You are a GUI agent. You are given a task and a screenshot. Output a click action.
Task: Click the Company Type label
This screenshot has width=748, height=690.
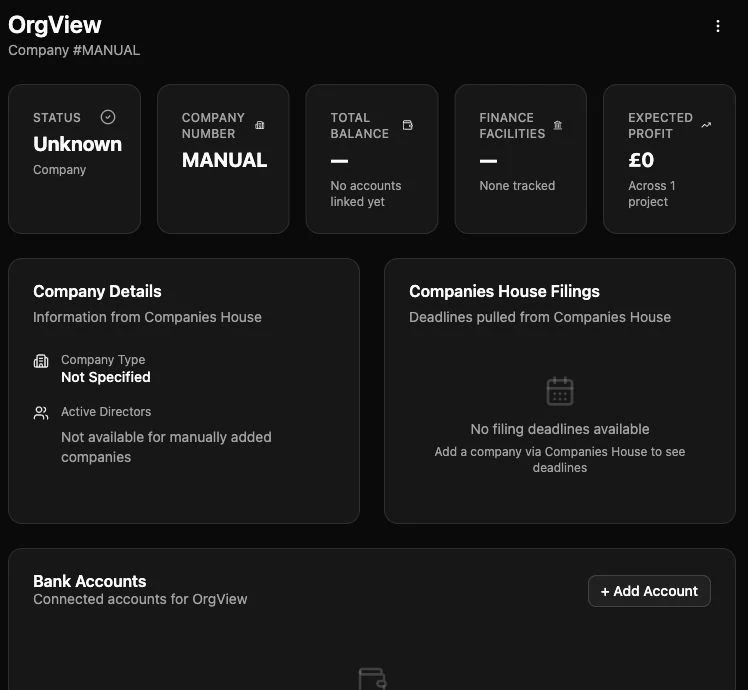tap(103, 359)
